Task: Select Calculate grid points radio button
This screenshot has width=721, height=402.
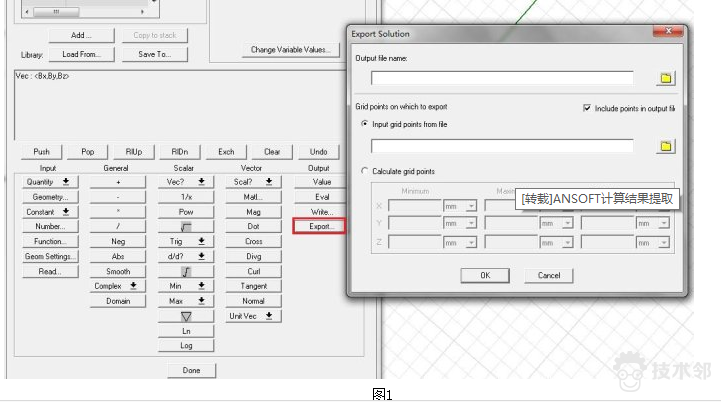Action: pos(364,172)
